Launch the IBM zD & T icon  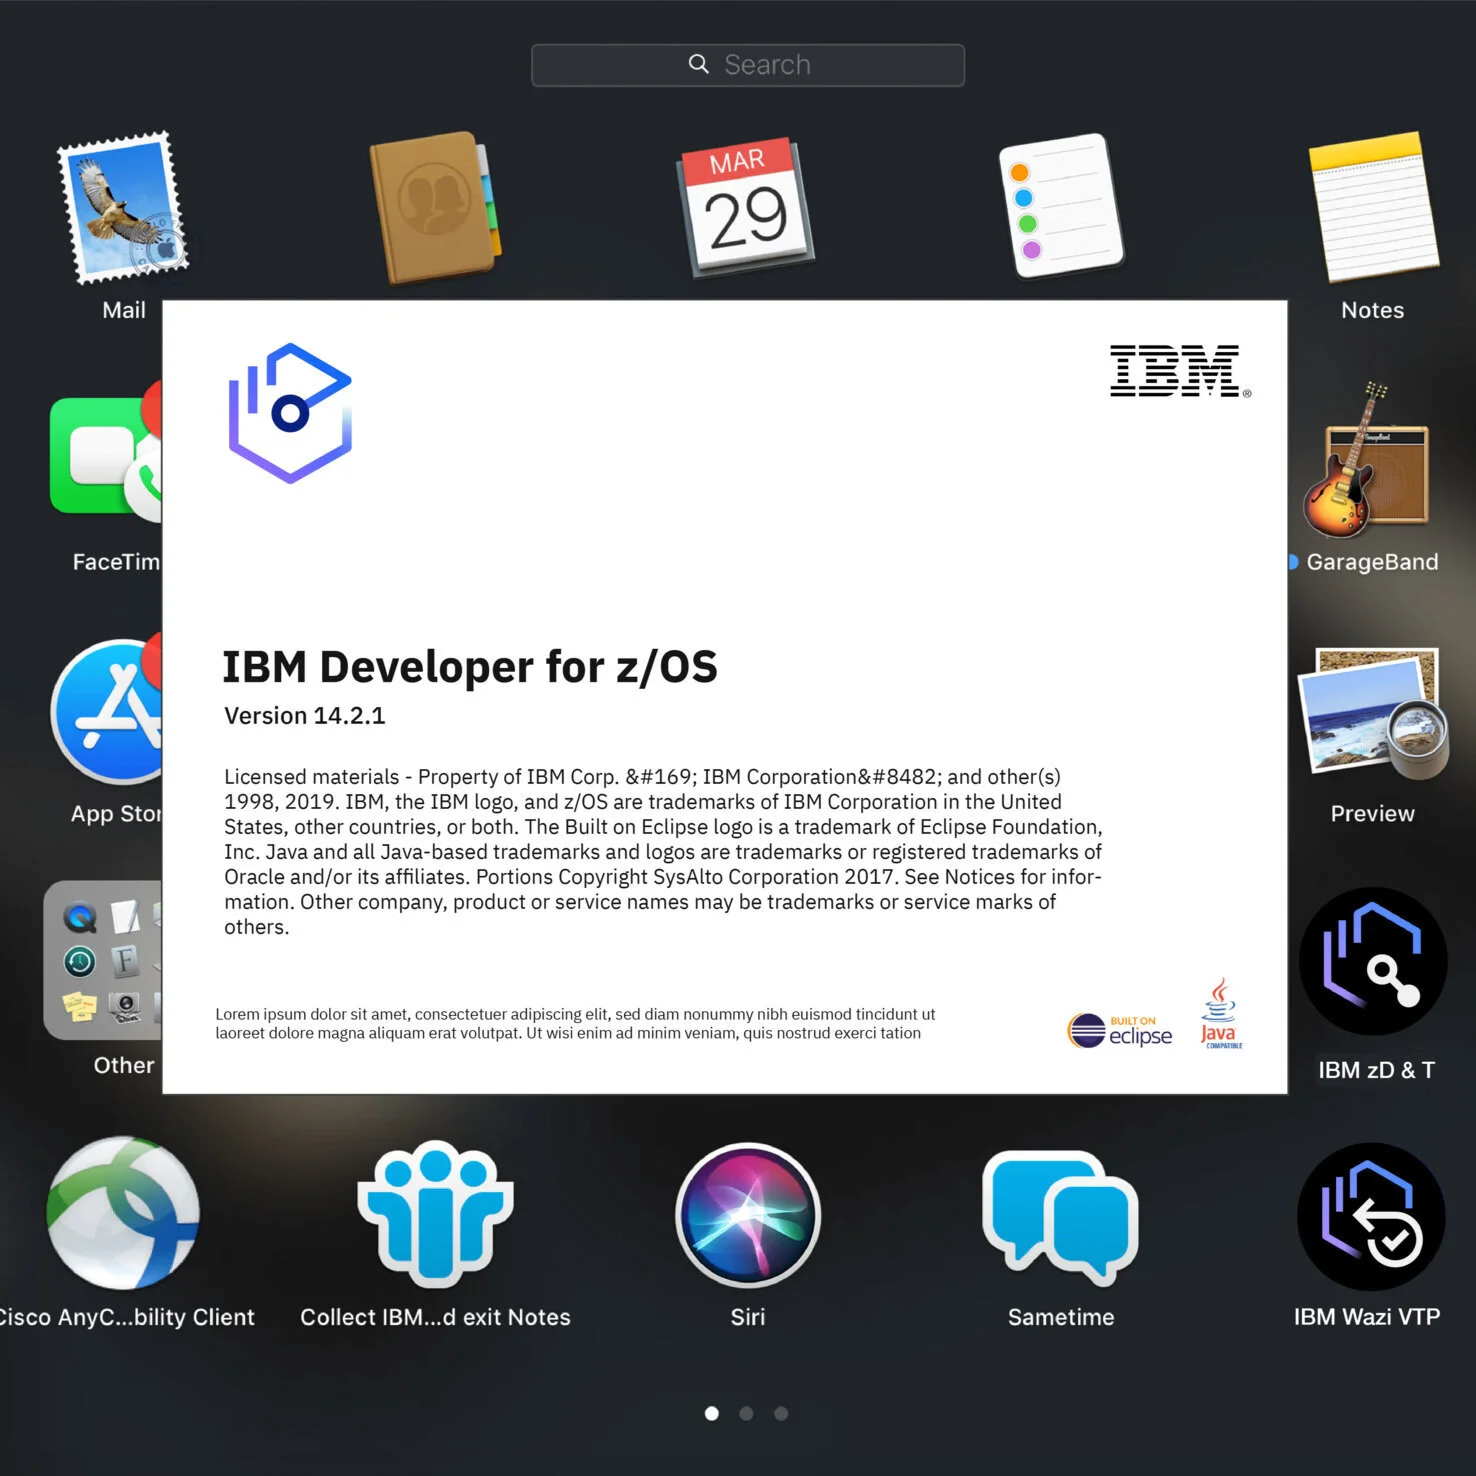[1373, 961]
